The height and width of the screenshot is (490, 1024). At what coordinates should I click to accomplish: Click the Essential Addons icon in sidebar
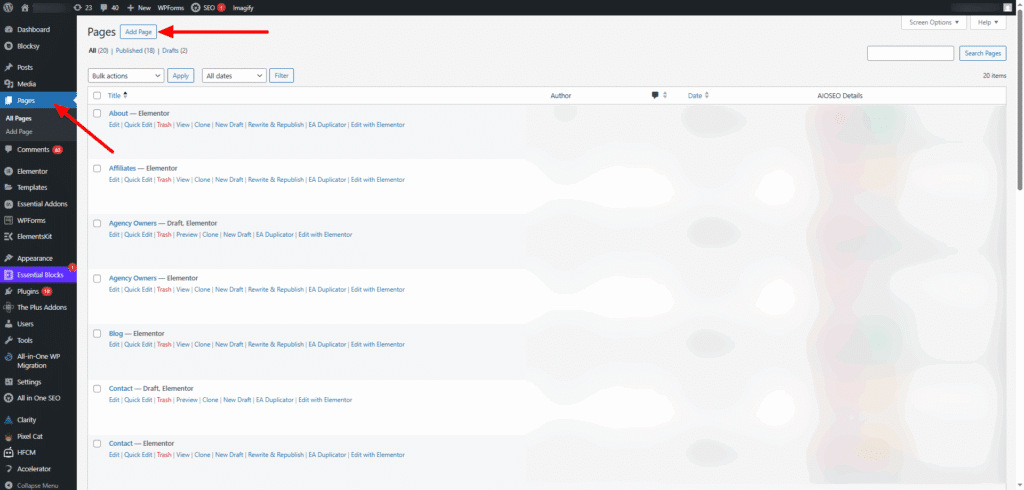pyautogui.click(x=8, y=204)
